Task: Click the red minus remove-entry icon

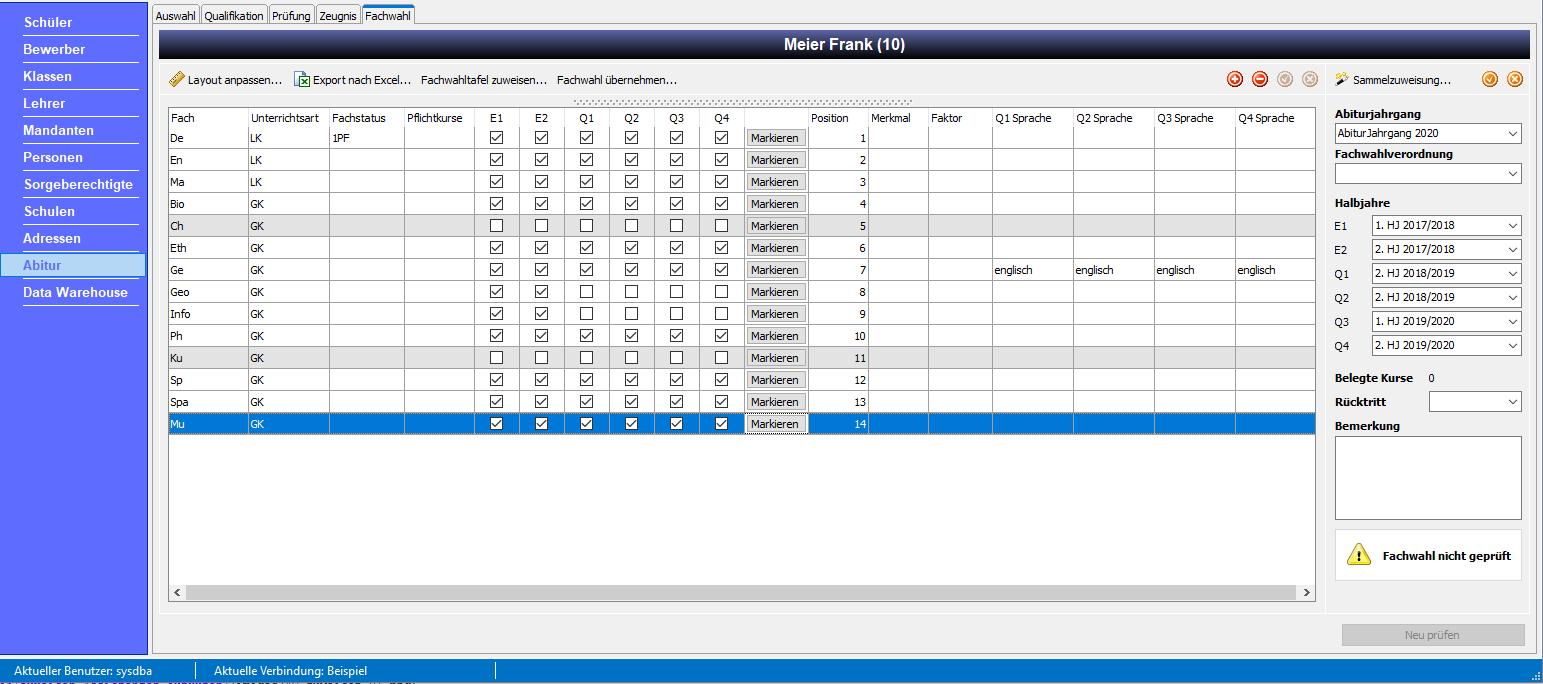Action: pyautogui.click(x=1260, y=79)
